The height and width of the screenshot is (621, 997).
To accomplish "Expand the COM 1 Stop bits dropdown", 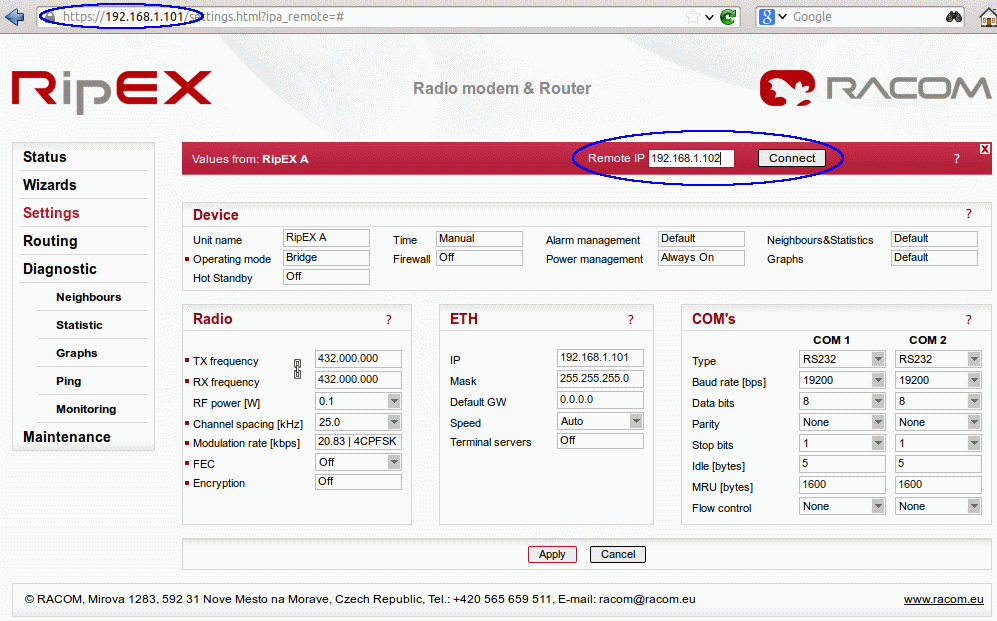I will [878, 442].
